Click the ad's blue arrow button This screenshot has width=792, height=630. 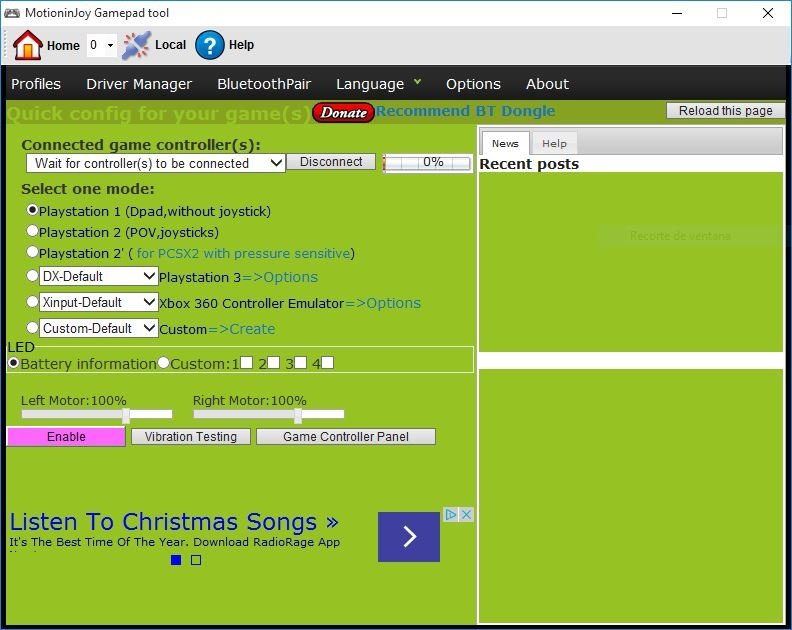click(409, 537)
